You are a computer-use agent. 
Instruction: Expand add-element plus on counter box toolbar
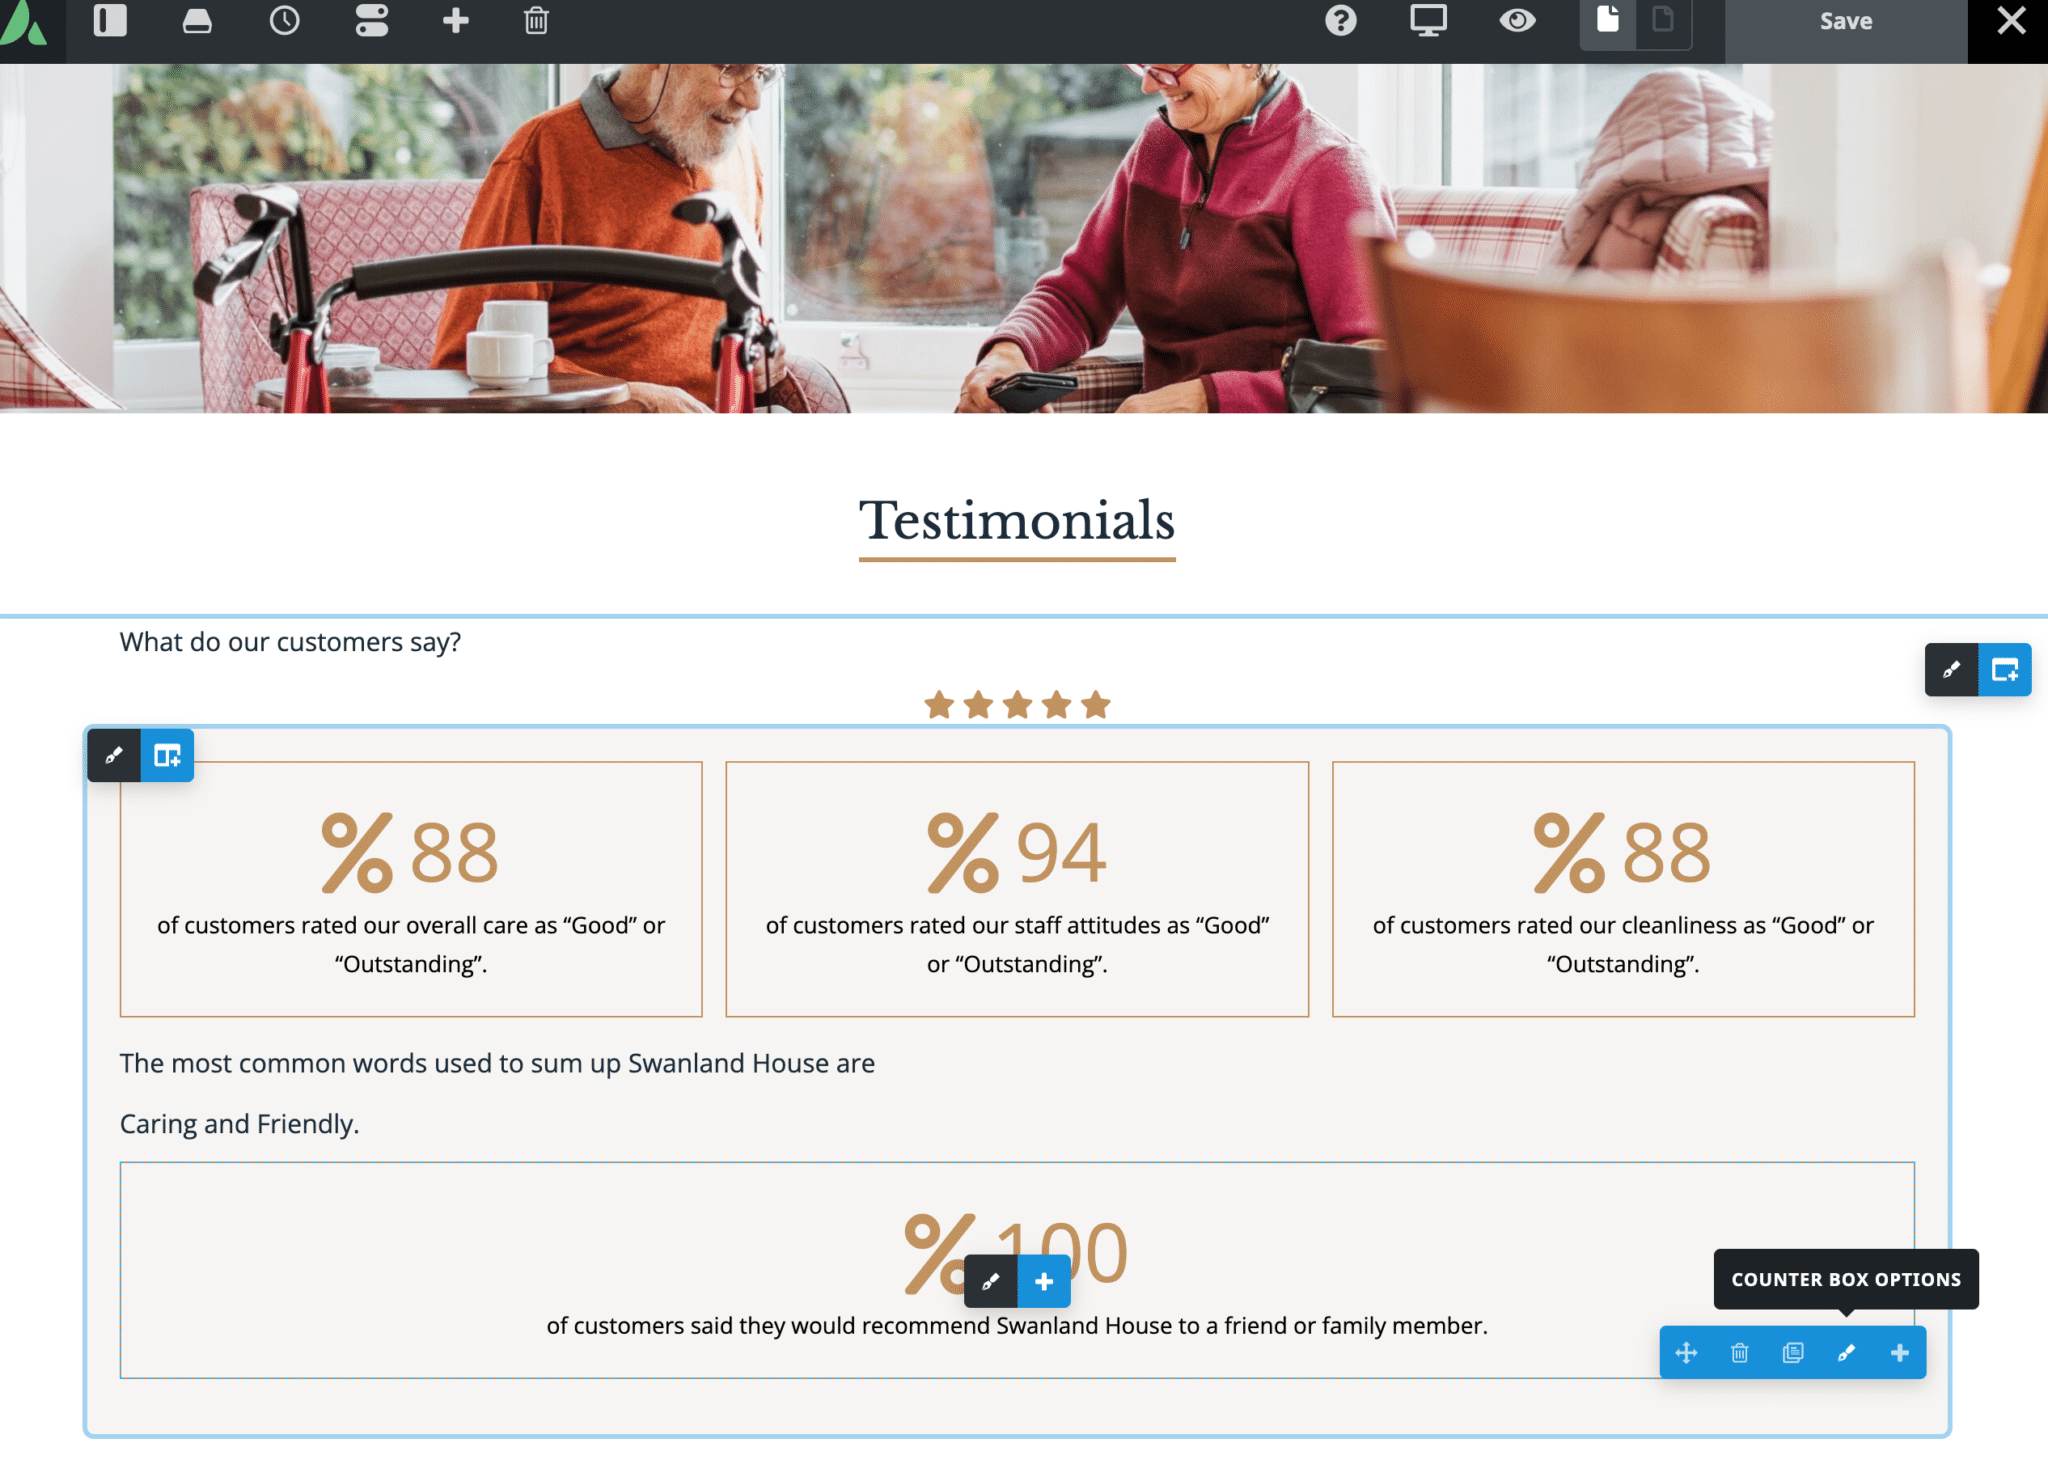pos(1899,1353)
